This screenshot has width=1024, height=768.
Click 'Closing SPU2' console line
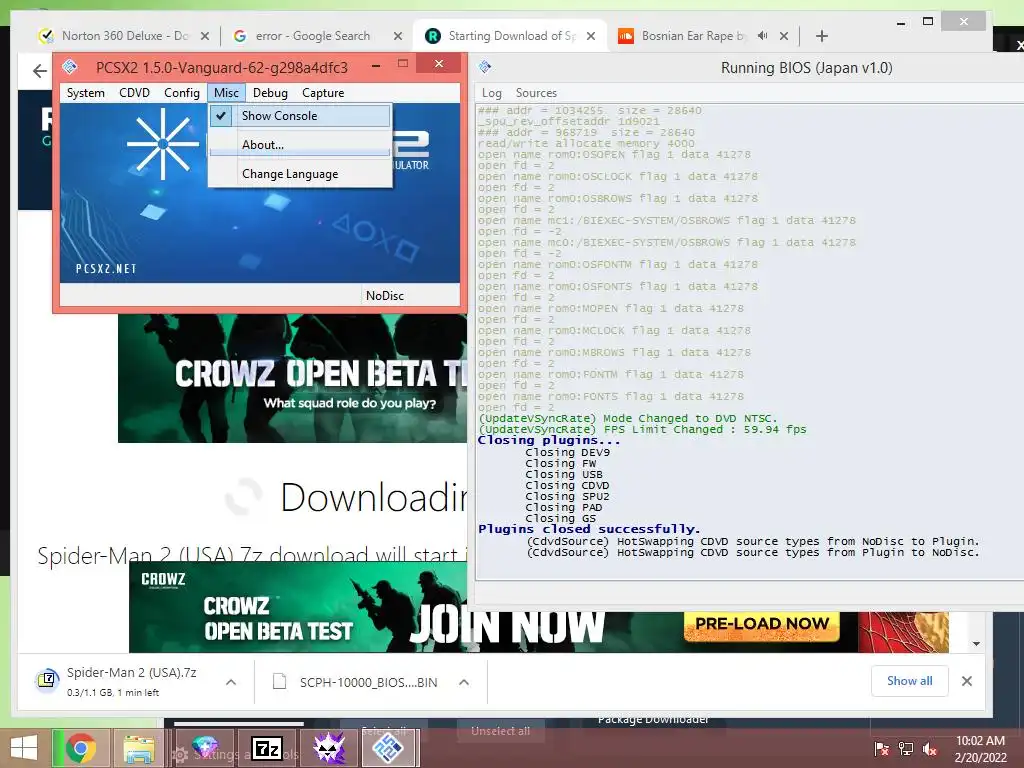point(567,496)
